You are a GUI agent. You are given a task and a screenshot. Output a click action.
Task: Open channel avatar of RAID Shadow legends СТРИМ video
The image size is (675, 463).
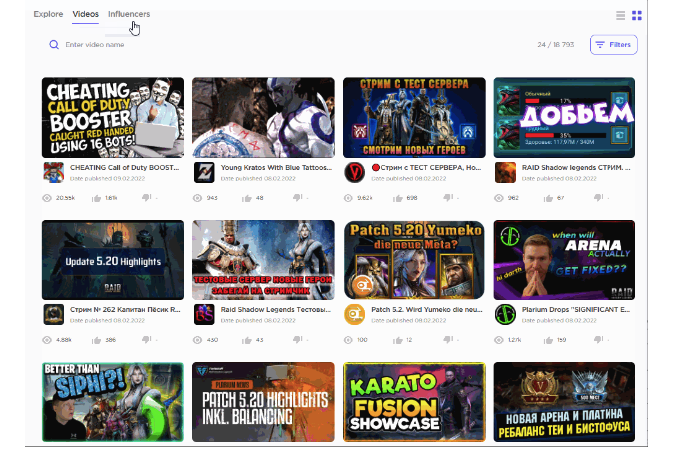pyautogui.click(x=505, y=173)
